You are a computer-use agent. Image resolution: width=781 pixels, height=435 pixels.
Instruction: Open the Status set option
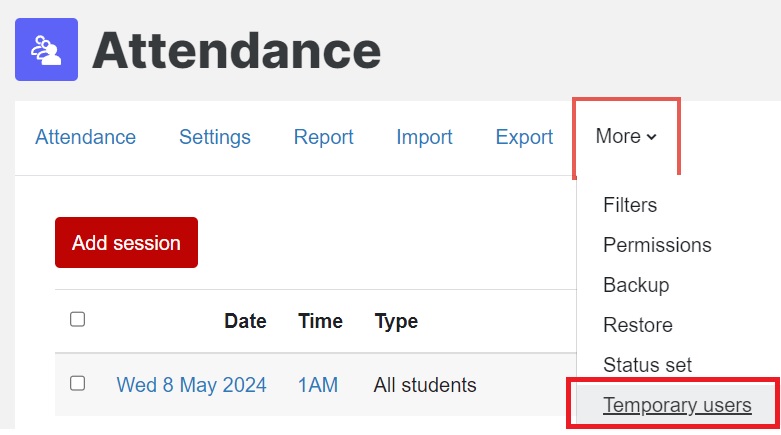(647, 365)
